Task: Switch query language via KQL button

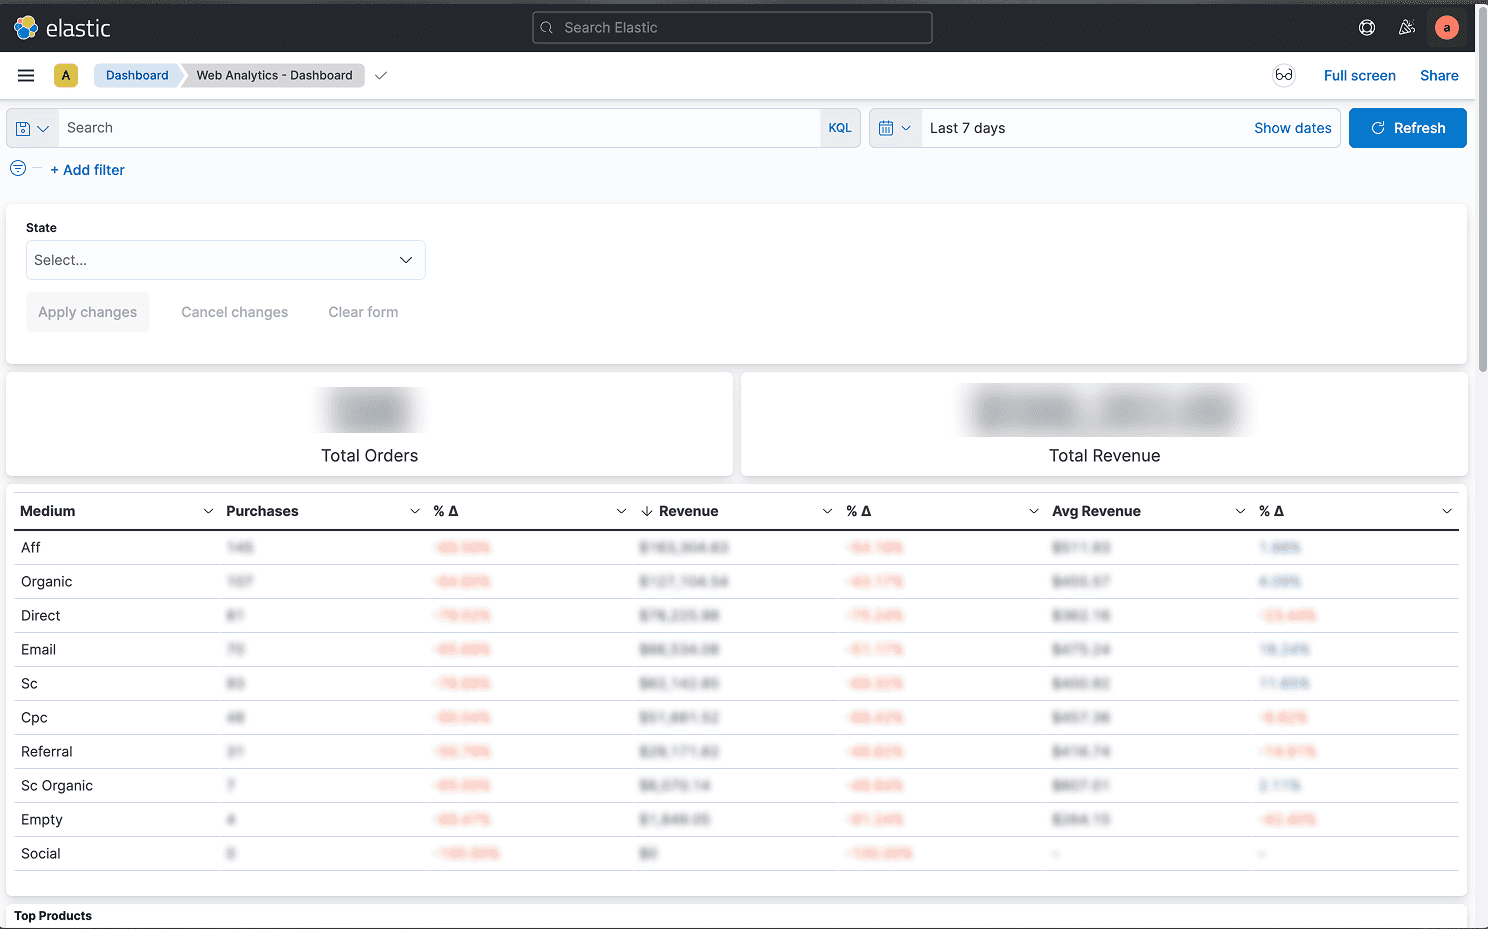Action: tap(840, 128)
